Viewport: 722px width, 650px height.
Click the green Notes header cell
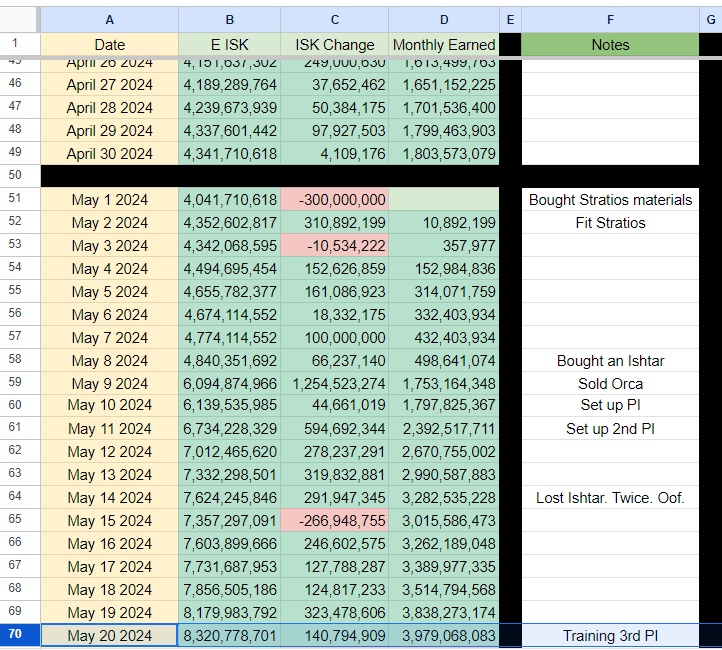tap(610, 44)
